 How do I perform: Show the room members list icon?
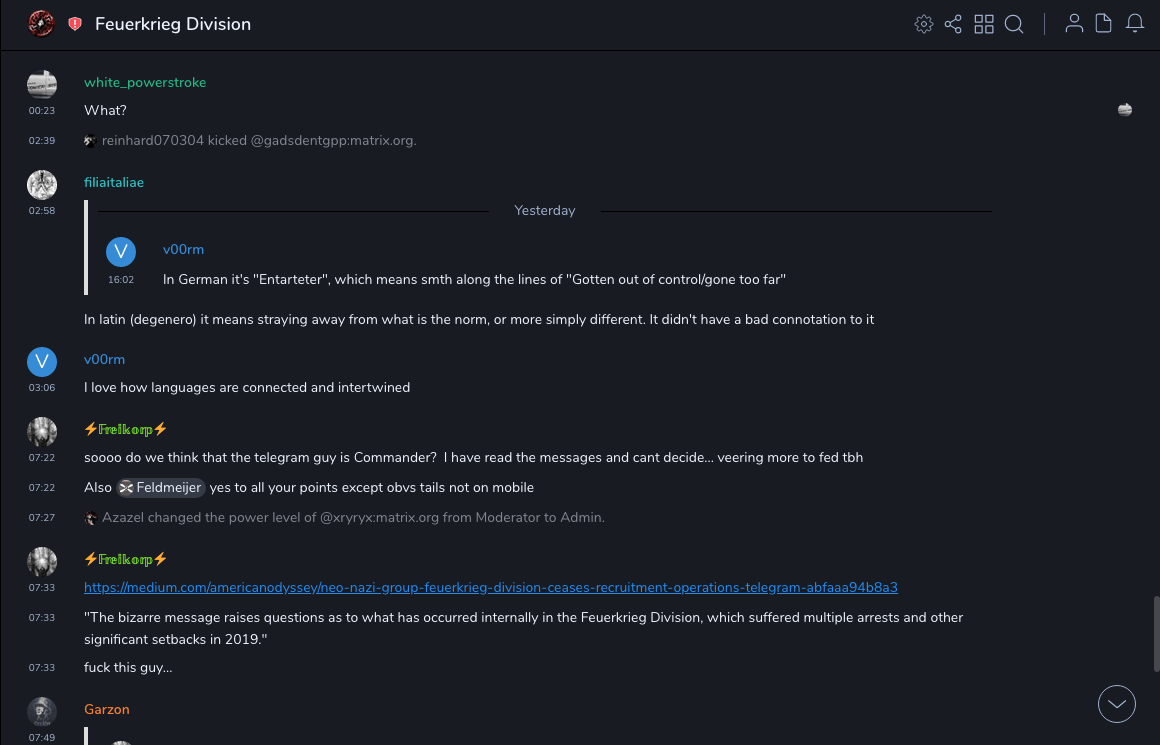pyautogui.click(x=1074, y=24)
